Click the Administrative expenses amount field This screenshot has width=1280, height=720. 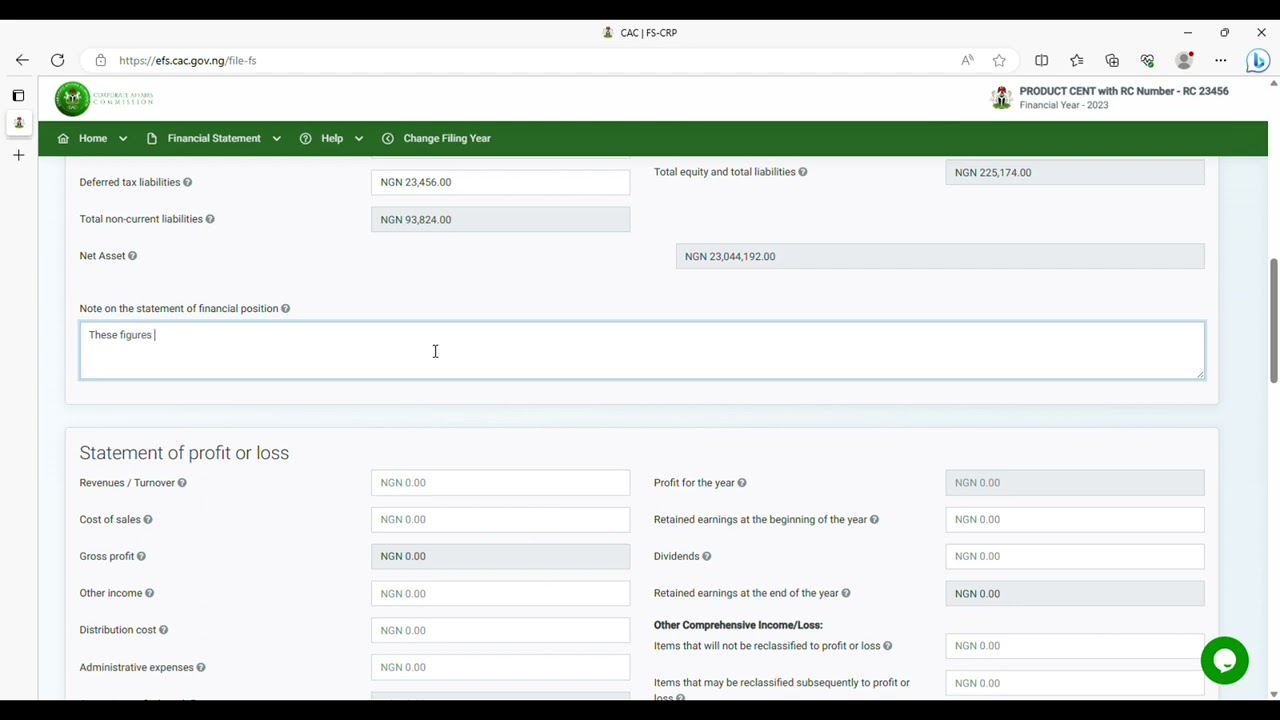point(500,667)
